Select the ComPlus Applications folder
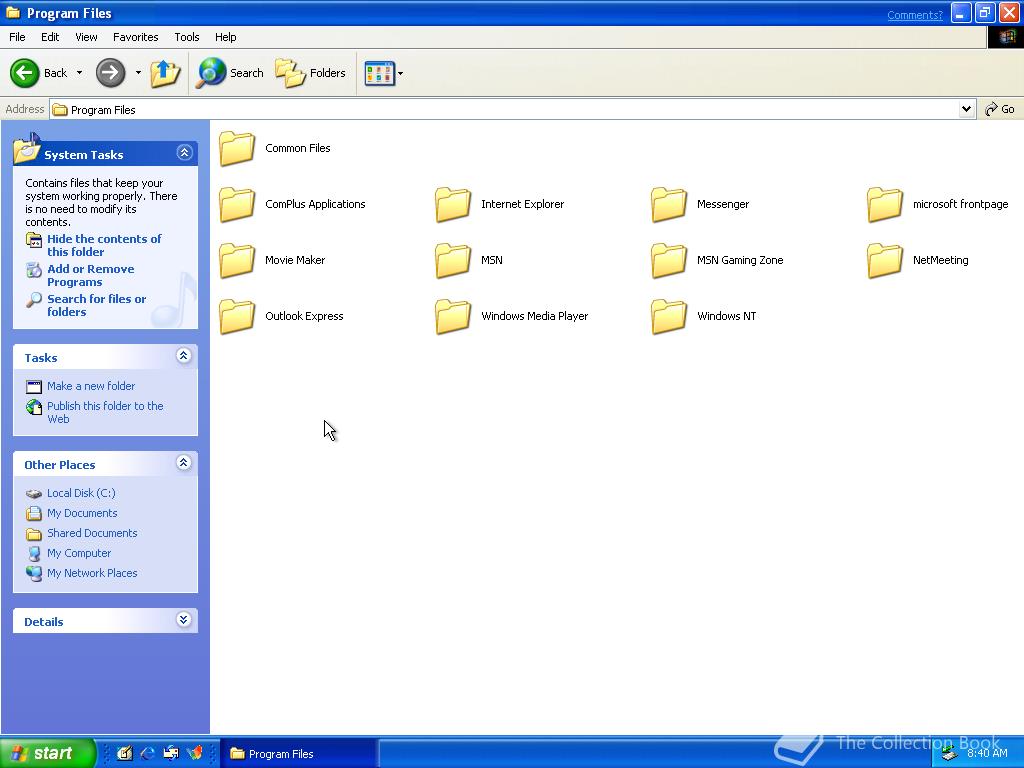This screenshot has height=768, width=1024. click(x=293, y=204)
